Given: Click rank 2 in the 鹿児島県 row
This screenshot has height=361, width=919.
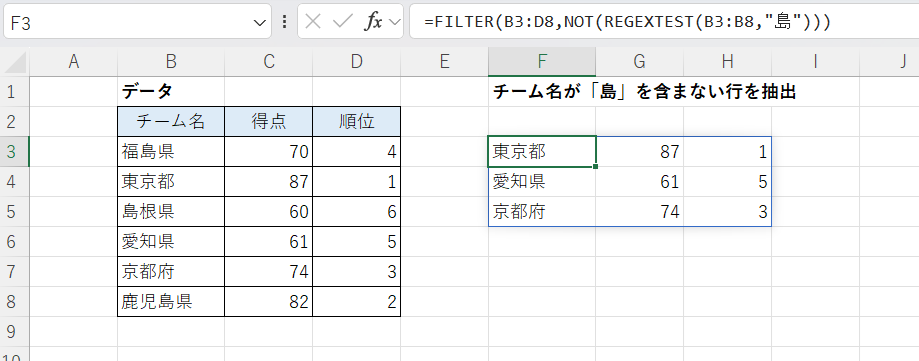Looking at the screenshot, I should (356, 301).
